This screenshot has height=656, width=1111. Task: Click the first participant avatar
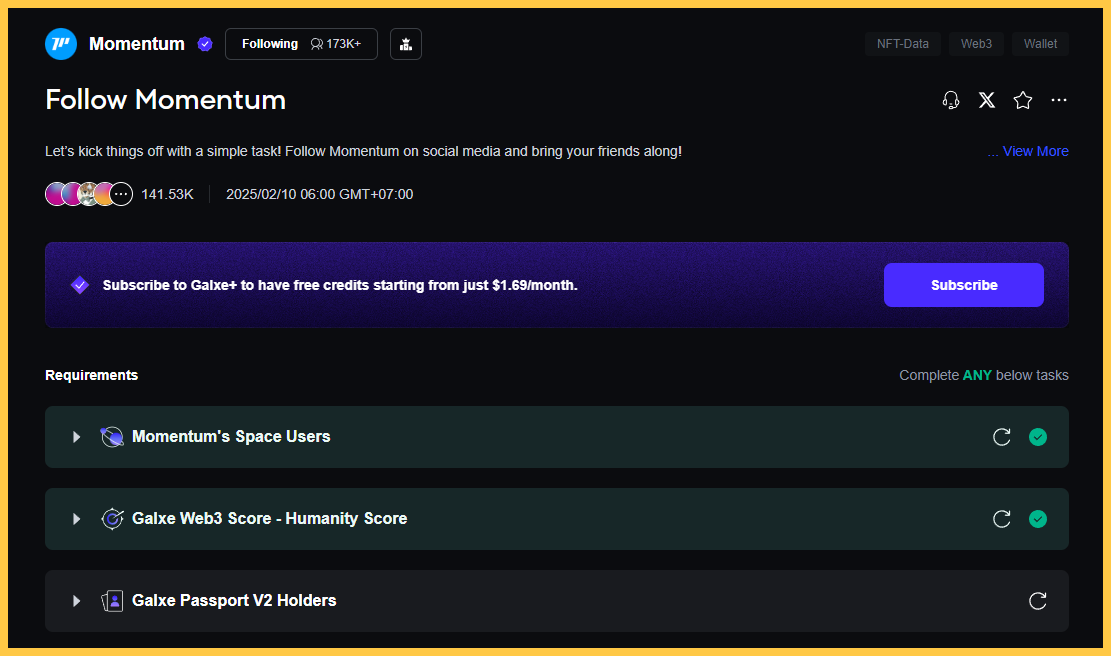point(55,193)
